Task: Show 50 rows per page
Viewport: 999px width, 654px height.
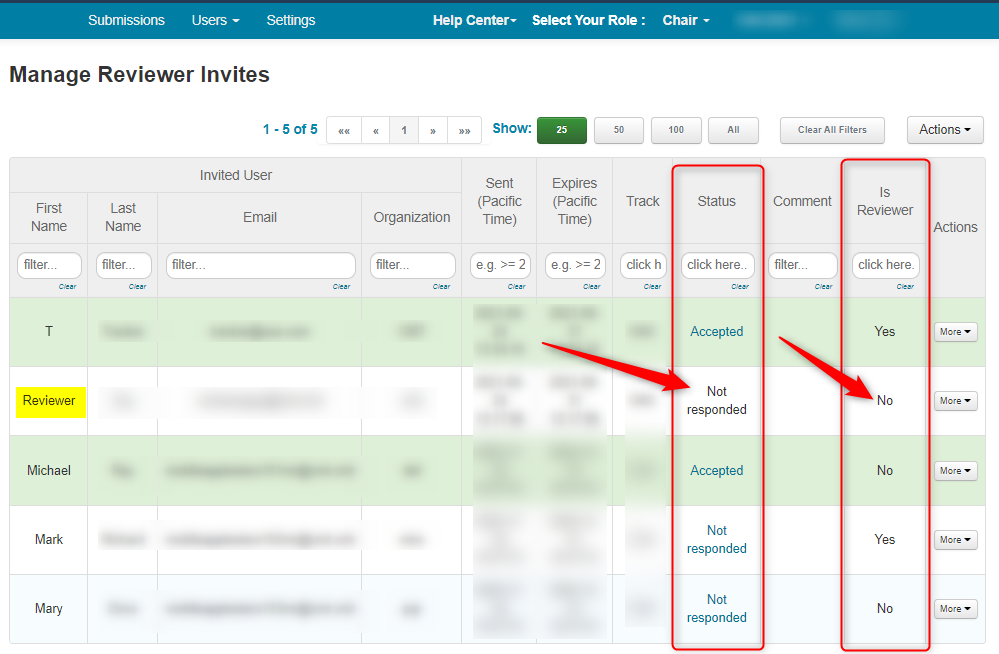Action: click(x=619, y=130)
